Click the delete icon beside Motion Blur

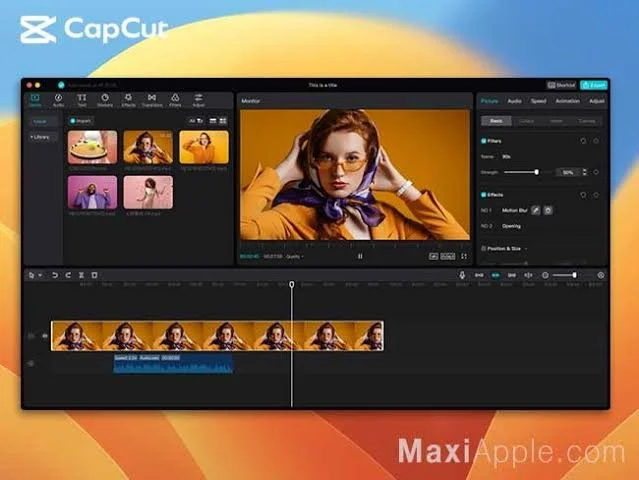548,210
